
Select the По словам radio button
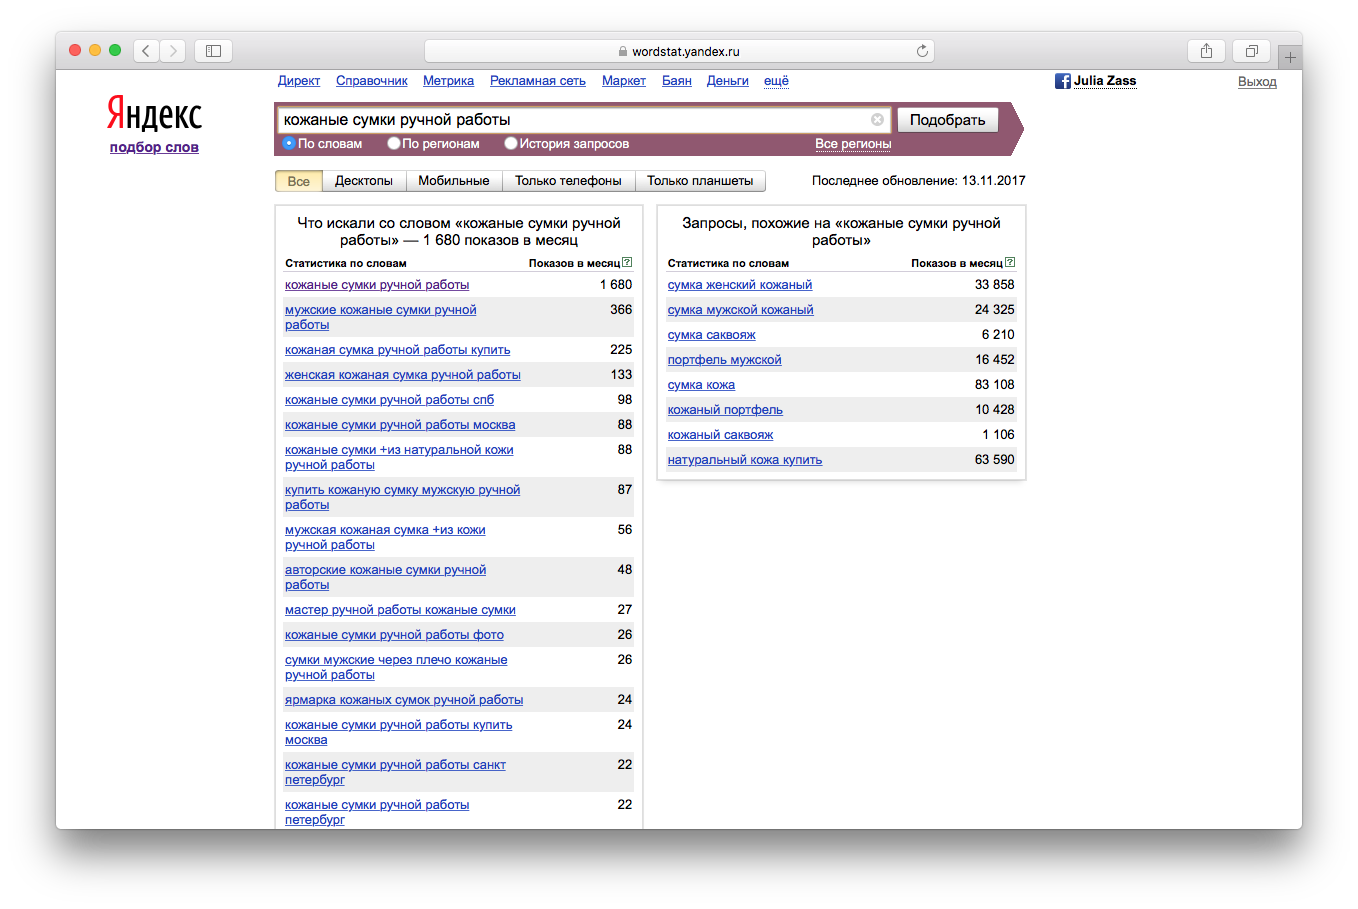click(289, 143)
